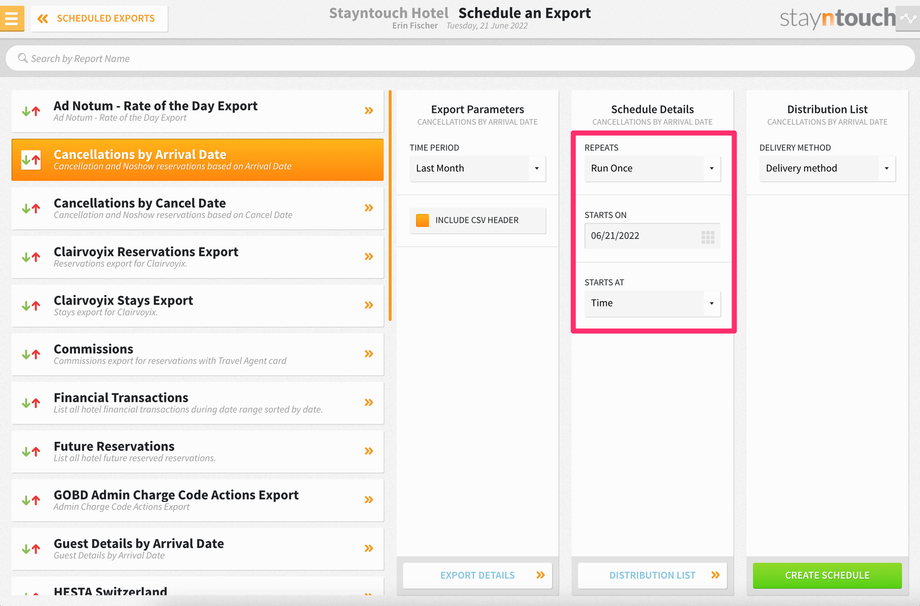The height and width of the screenshot is (606, 920).
Task: Go back to Scheduled Exports
Action: [99, 19]
